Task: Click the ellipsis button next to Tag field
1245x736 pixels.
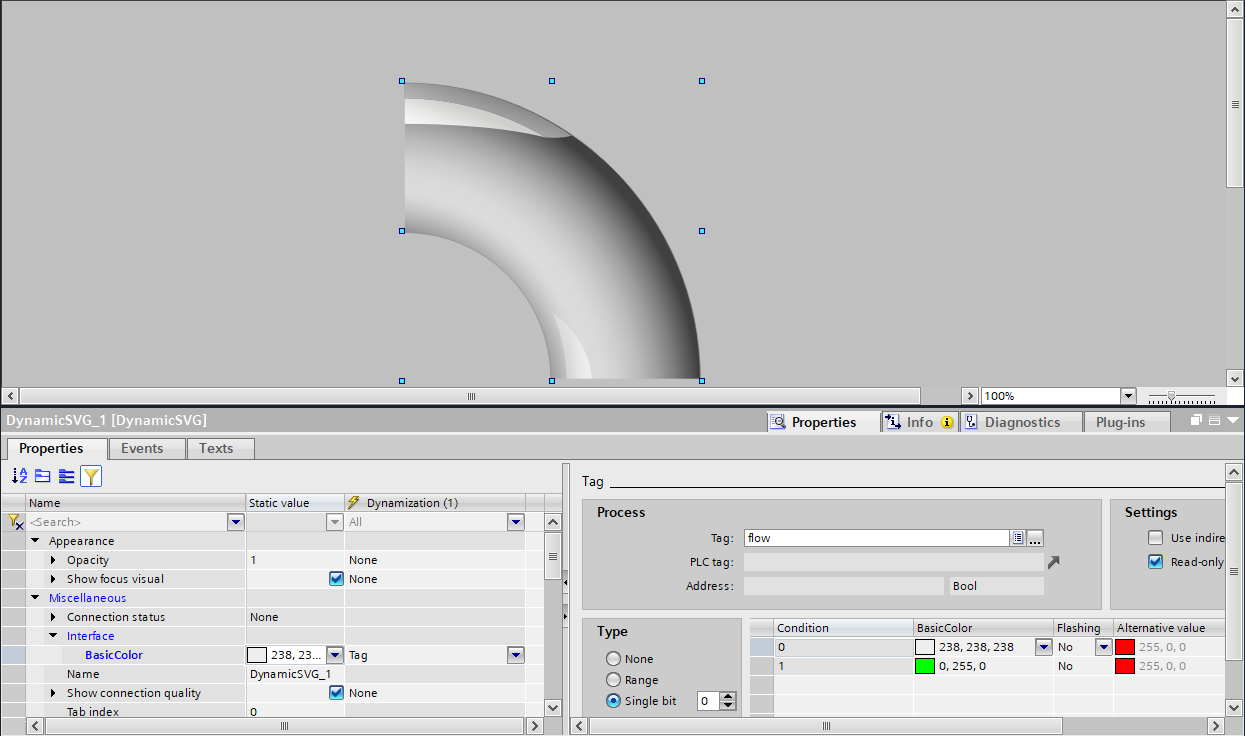Action: coord(1035,538)
